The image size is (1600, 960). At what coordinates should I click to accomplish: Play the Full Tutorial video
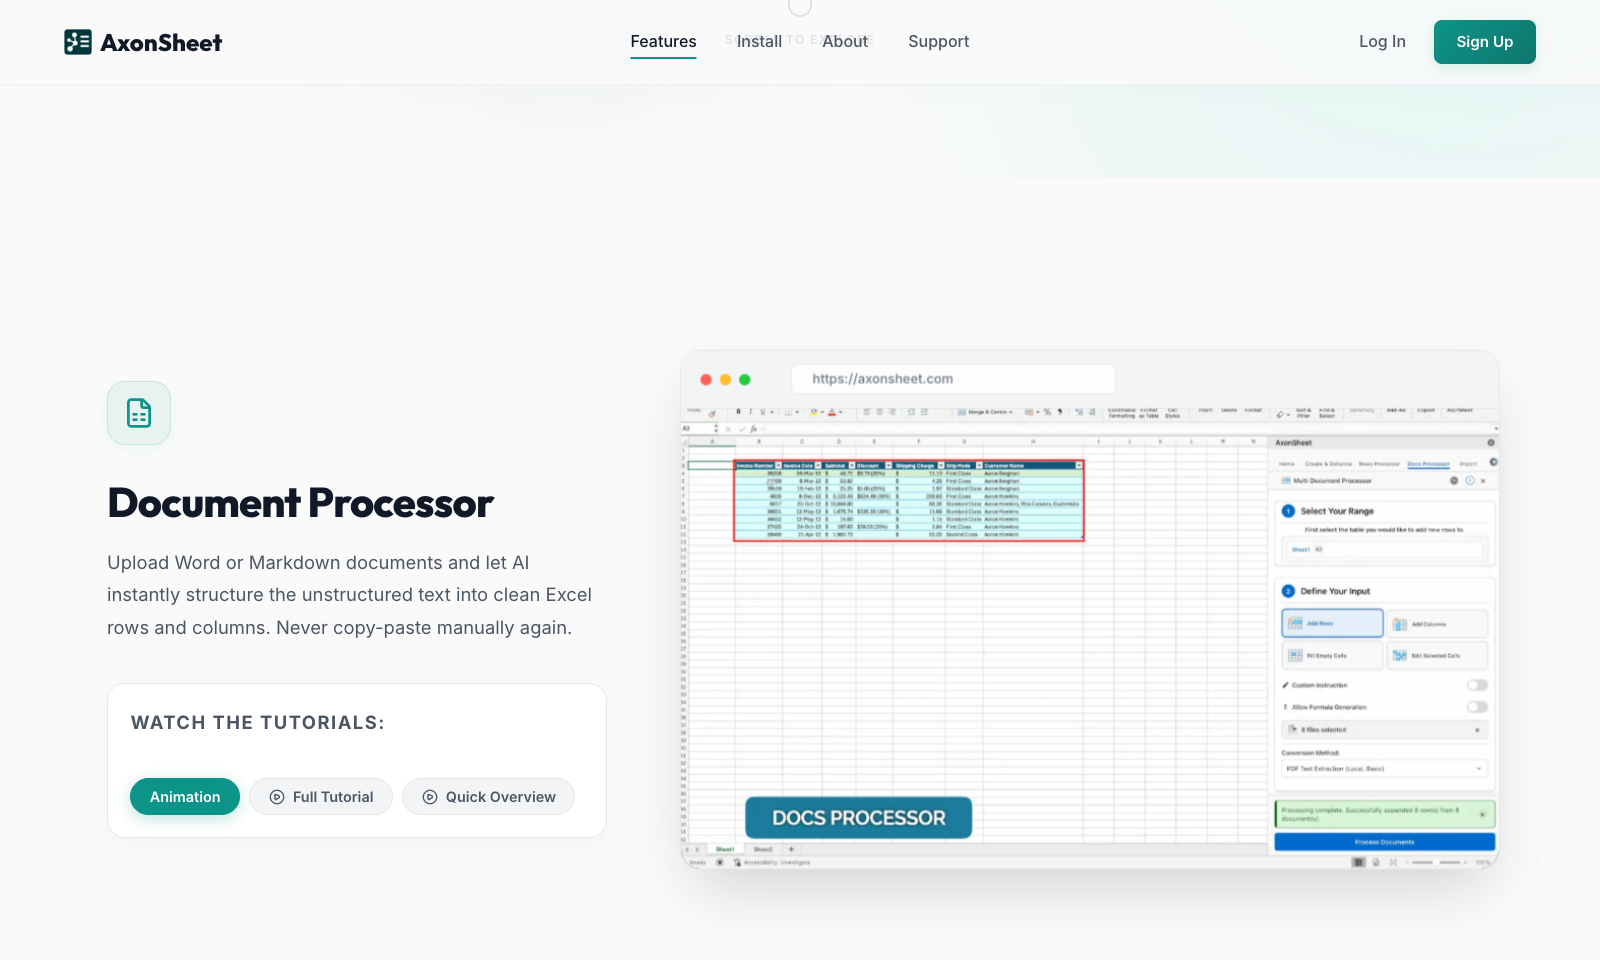coord(321,797)
